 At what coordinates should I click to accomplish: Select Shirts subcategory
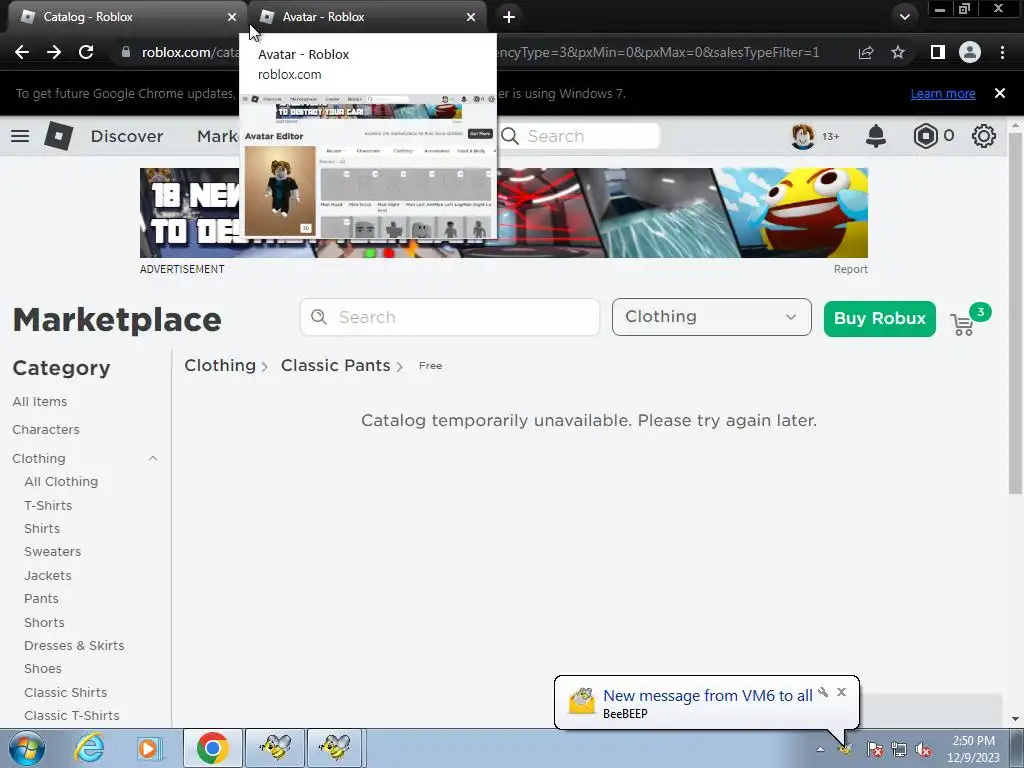coord(42,528)
